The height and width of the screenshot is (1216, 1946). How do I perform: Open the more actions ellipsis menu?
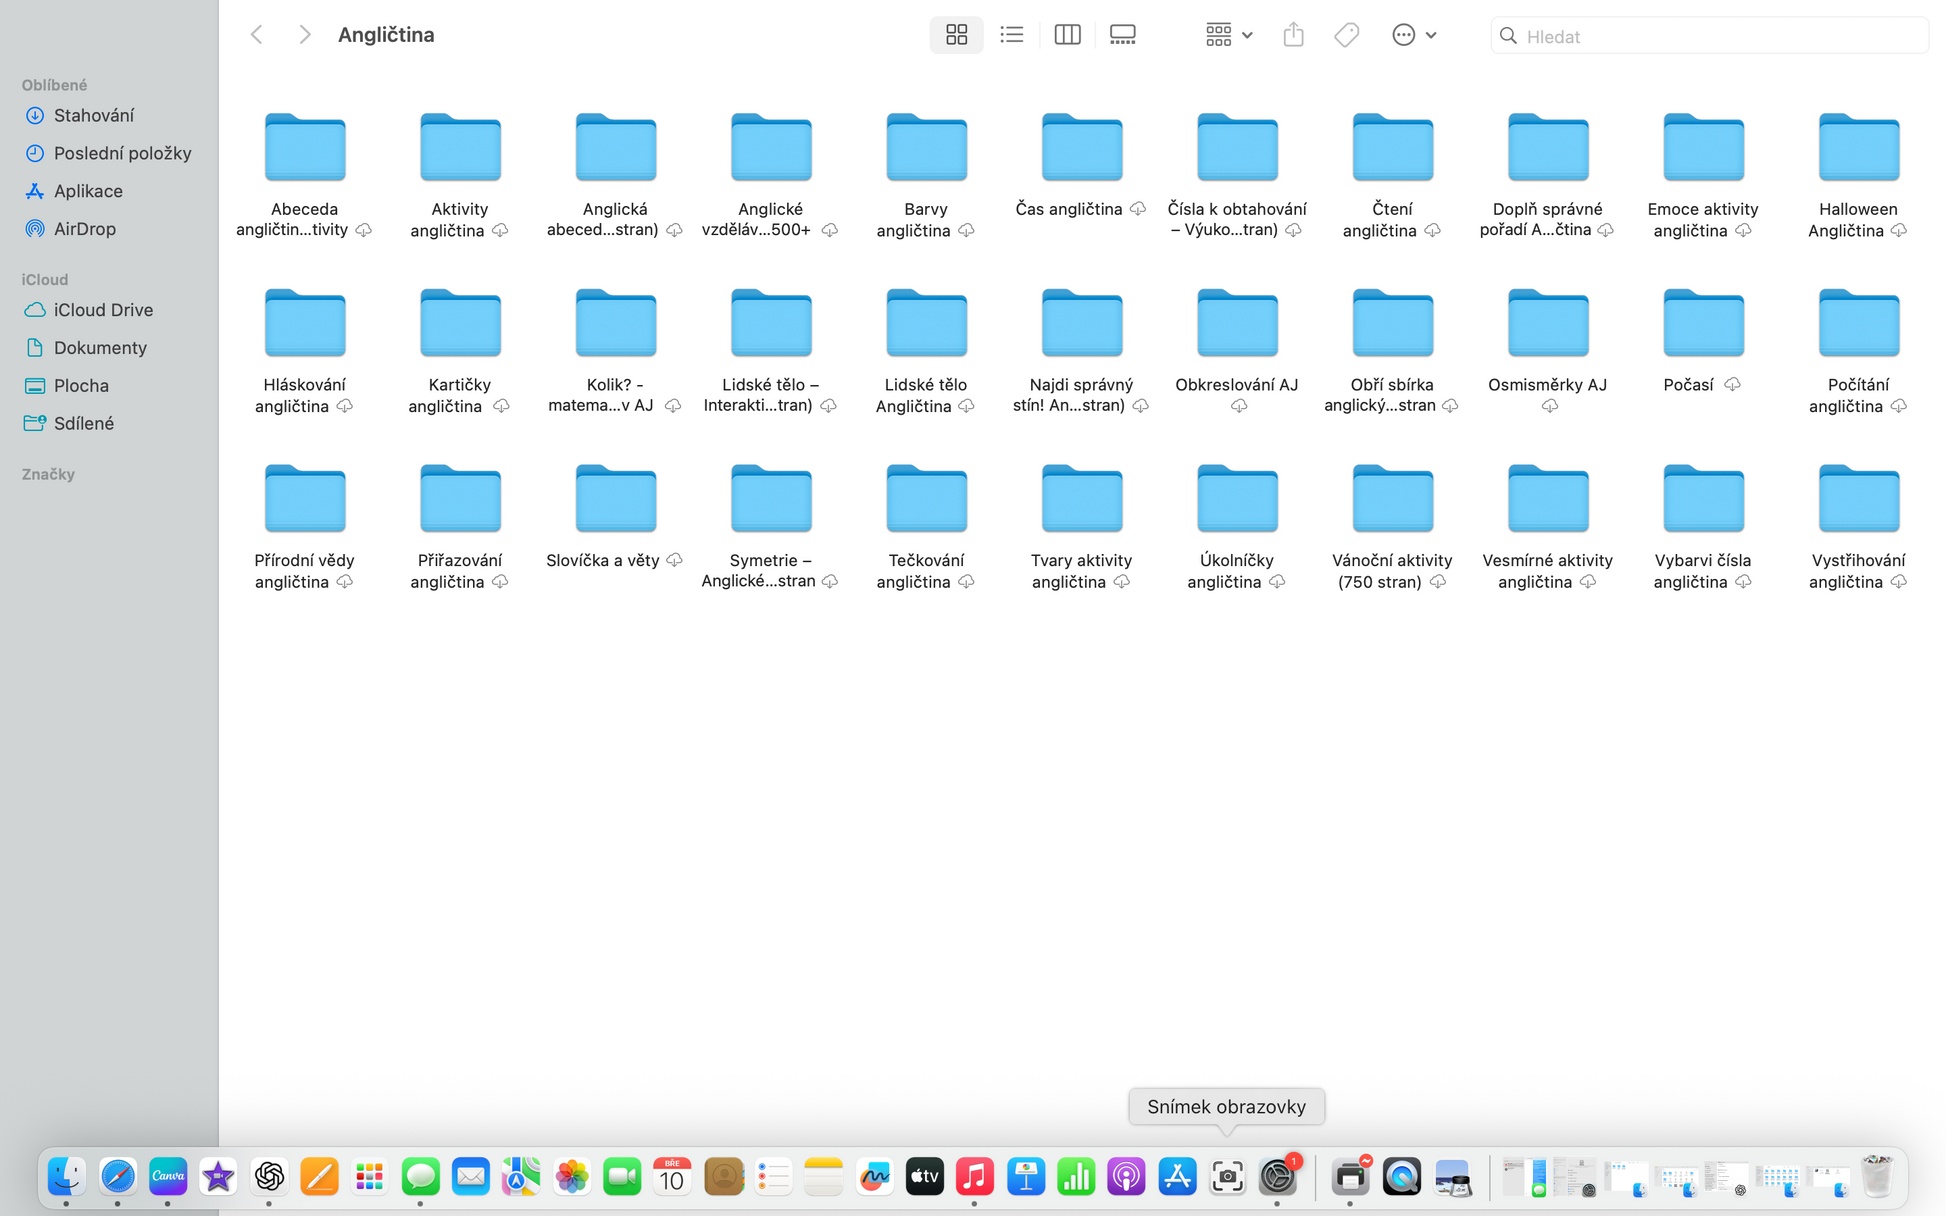click(1413, 35)
